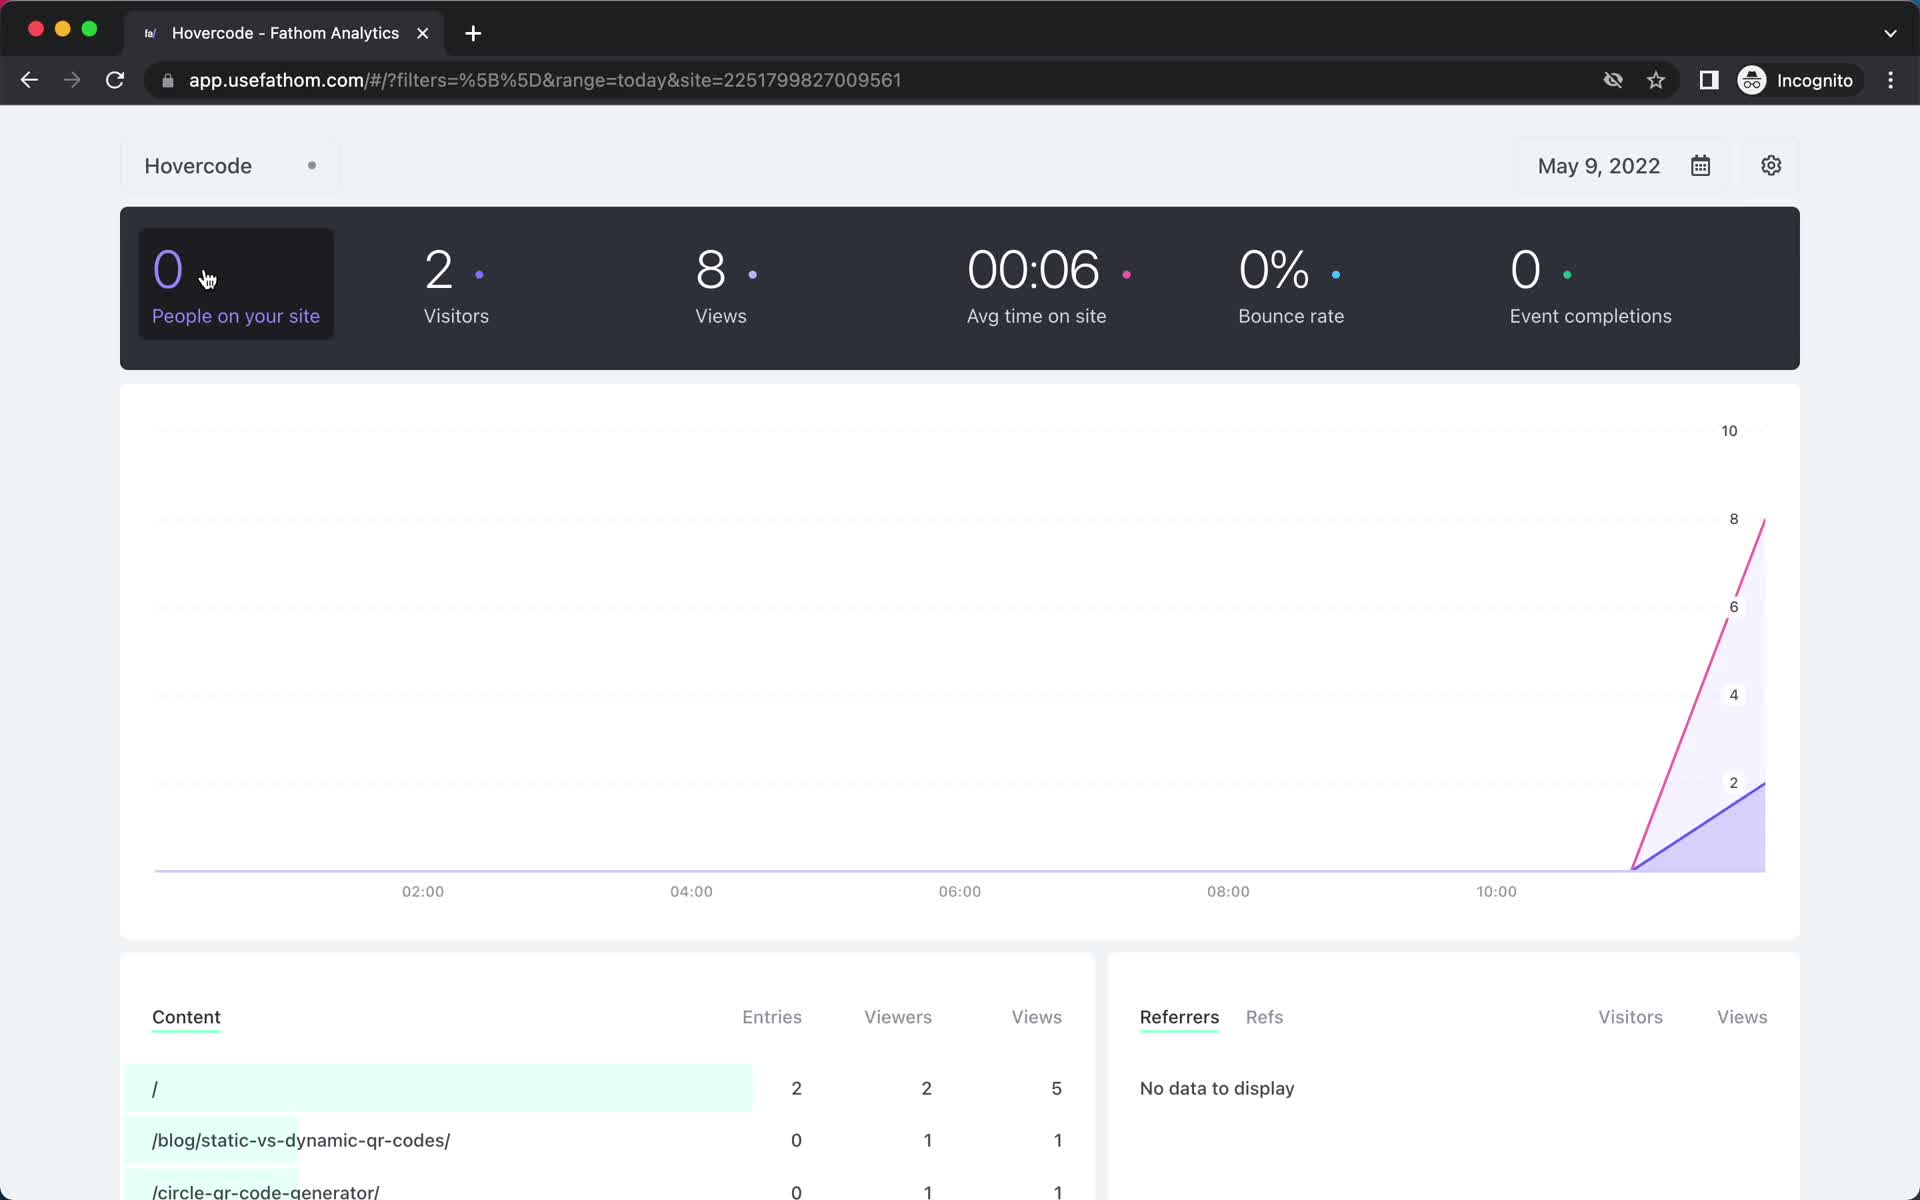Open the settings gear icon
This screenshot has height=1200, width=1920.
[1771, 165]
